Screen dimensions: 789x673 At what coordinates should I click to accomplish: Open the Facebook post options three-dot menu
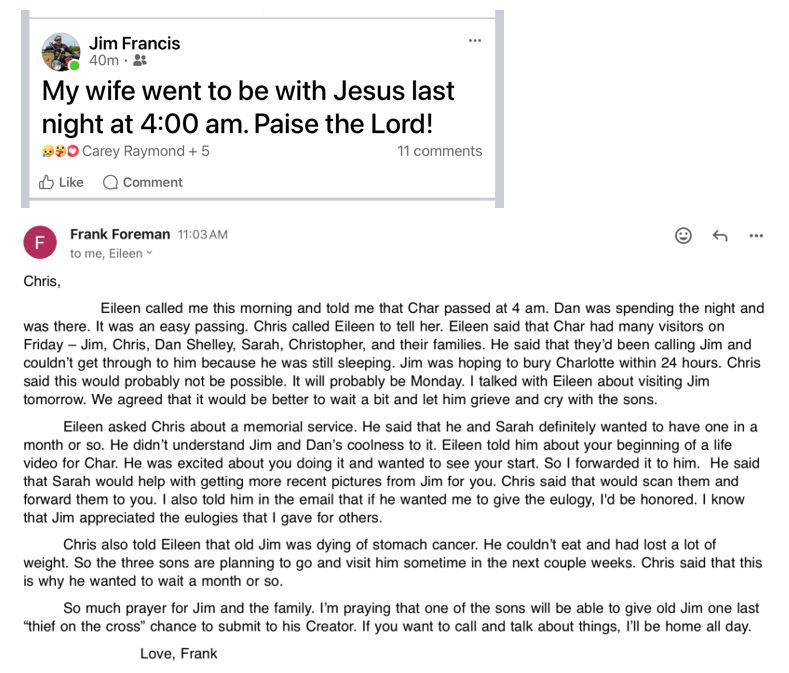(x=474, y=40)
